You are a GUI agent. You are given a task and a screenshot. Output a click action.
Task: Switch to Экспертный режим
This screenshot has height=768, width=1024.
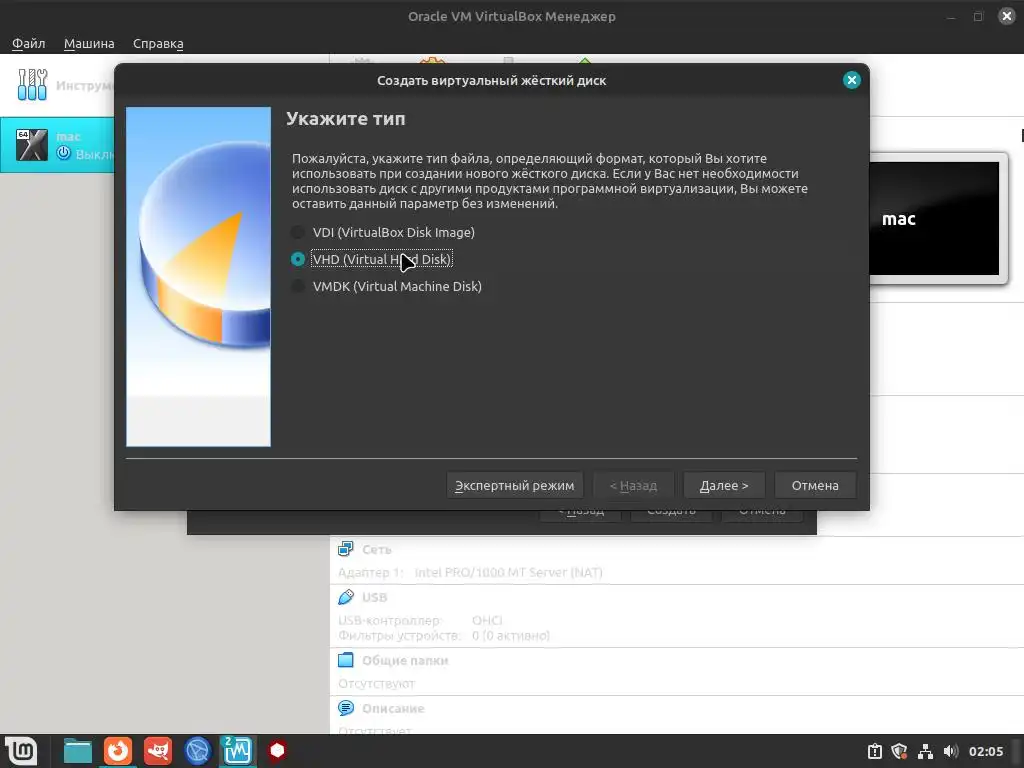click(515, 485)
